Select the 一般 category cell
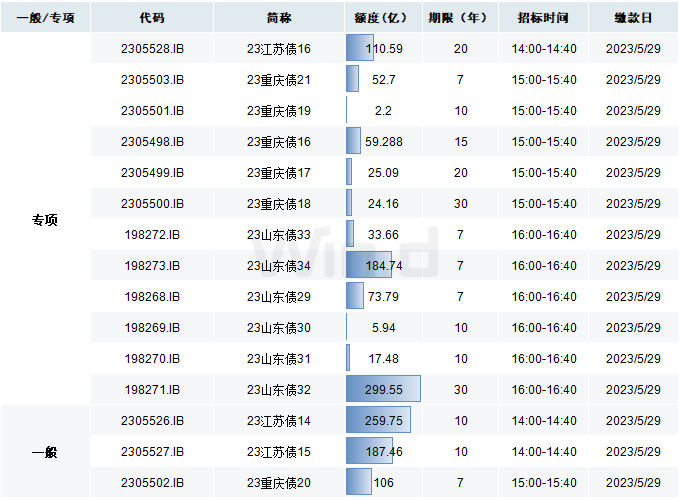679x500 pixels. (45, 452)
